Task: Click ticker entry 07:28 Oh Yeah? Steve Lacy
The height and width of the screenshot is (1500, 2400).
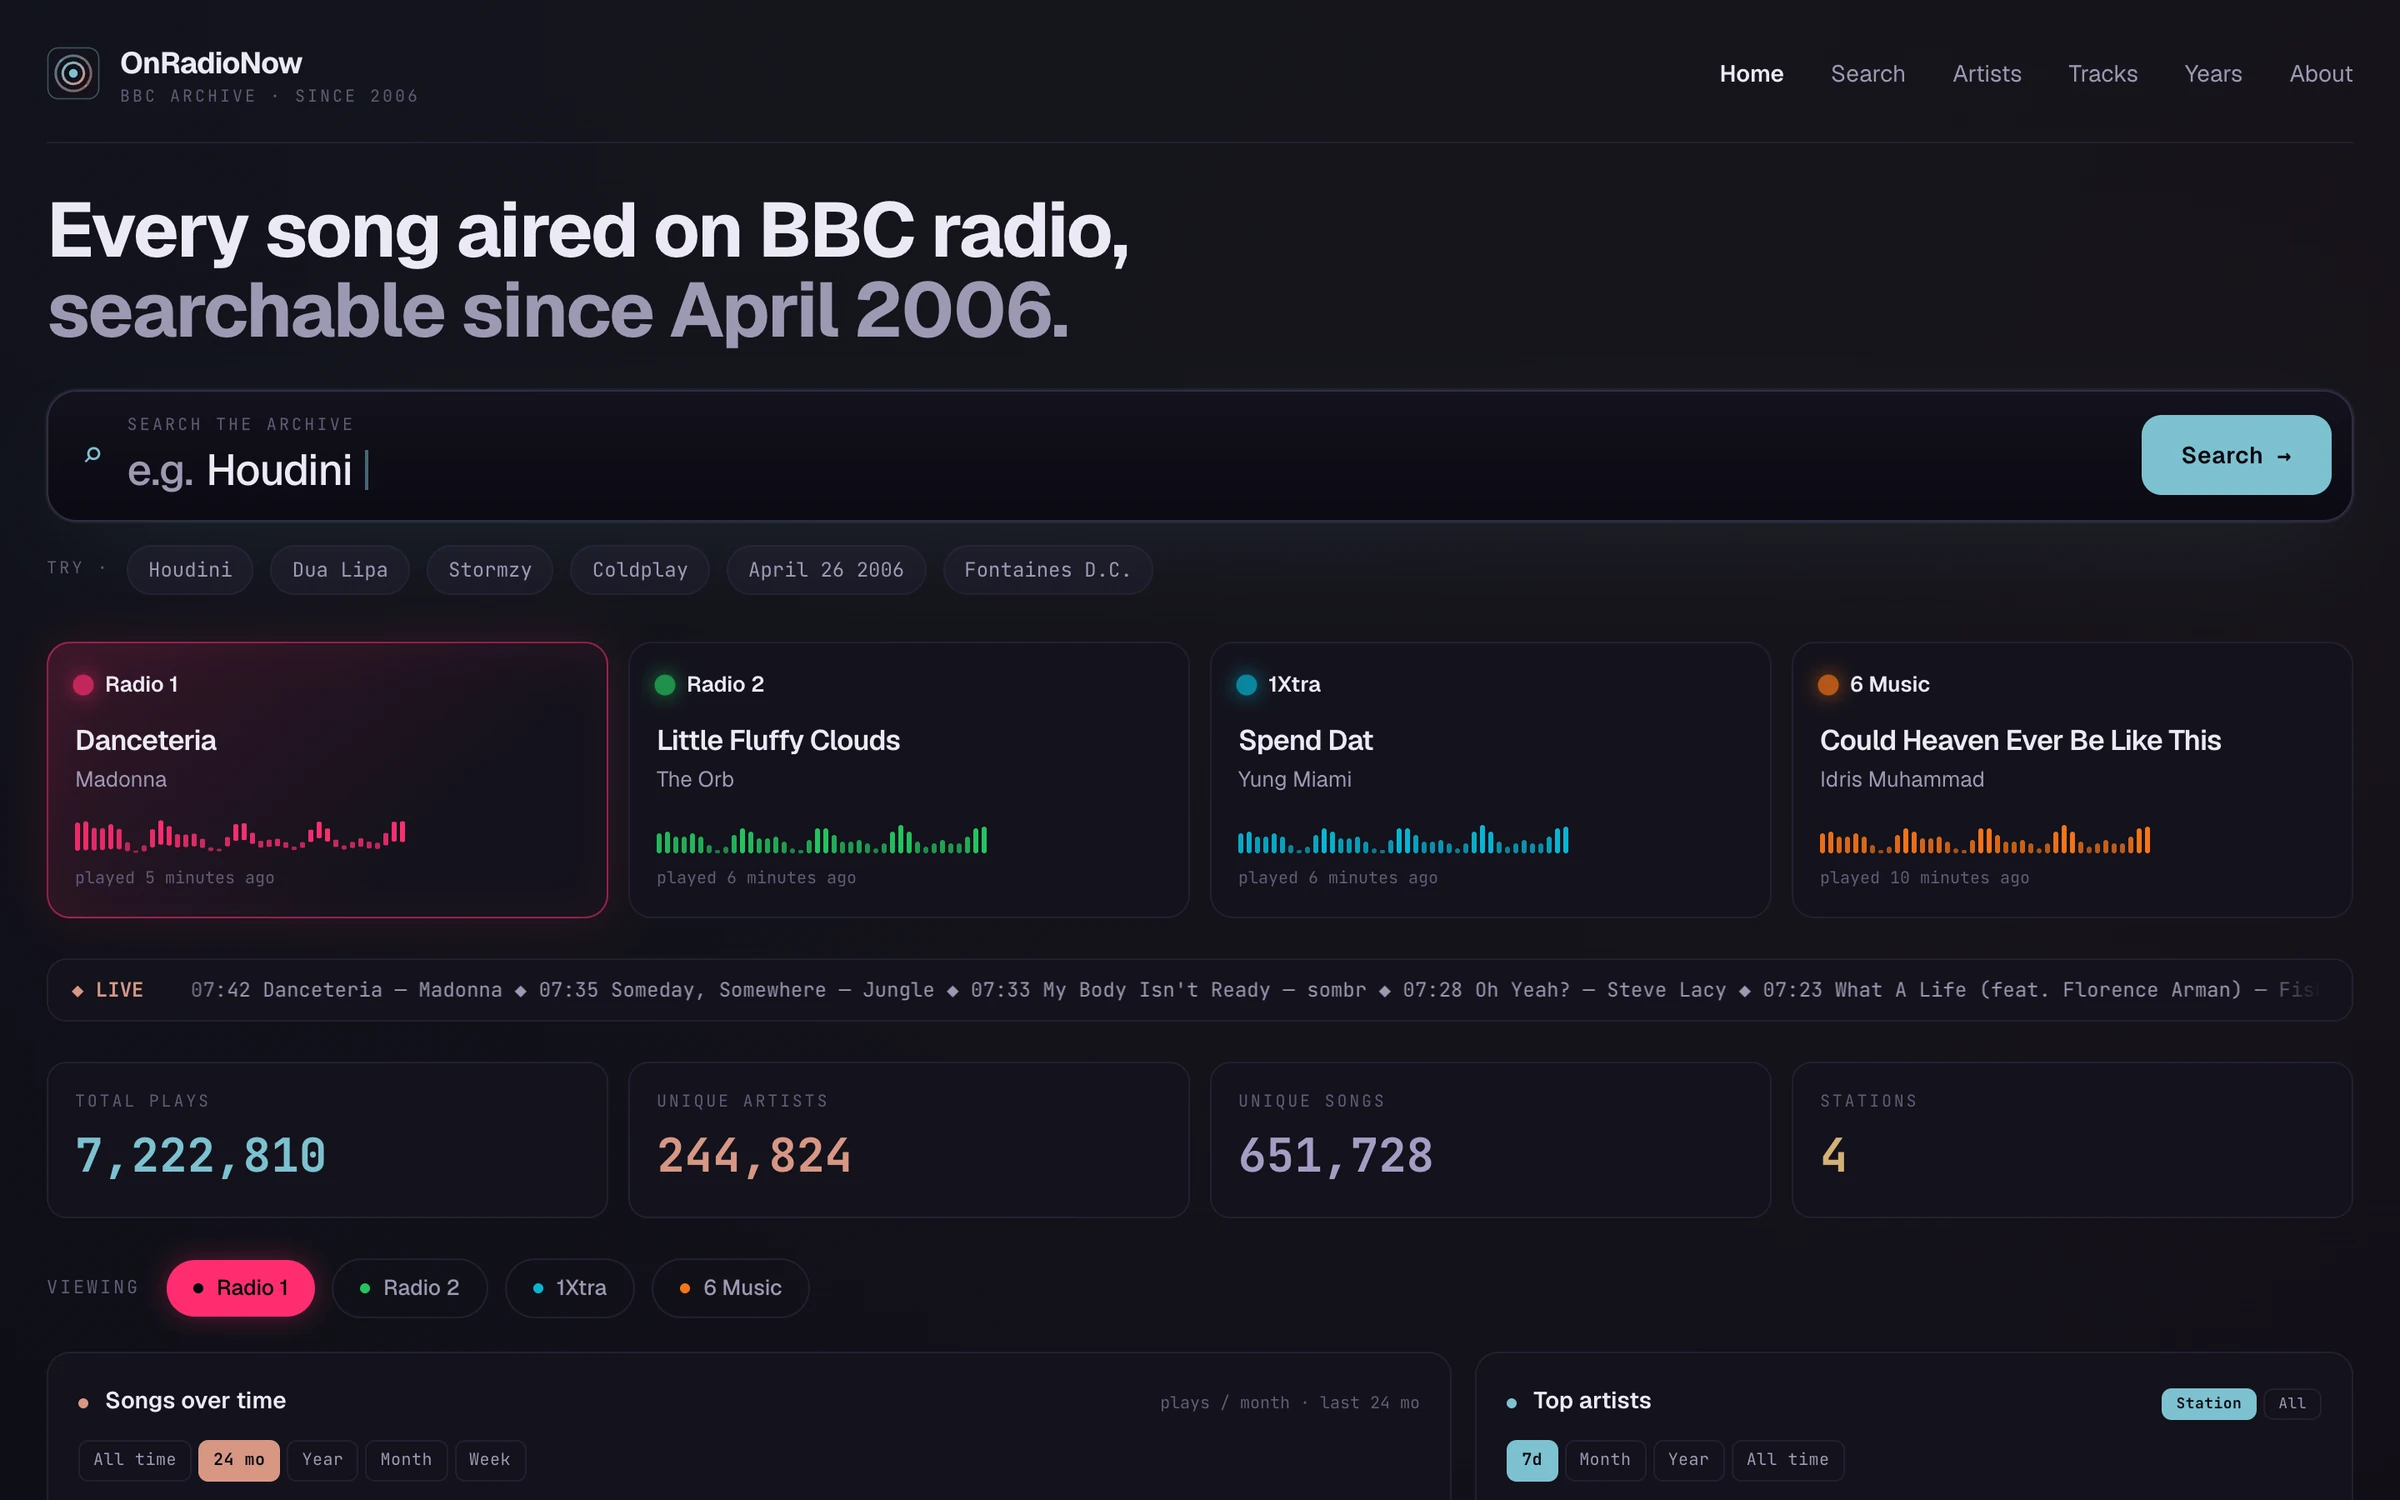Action: pyautogui.click(x=1564, y=990)
